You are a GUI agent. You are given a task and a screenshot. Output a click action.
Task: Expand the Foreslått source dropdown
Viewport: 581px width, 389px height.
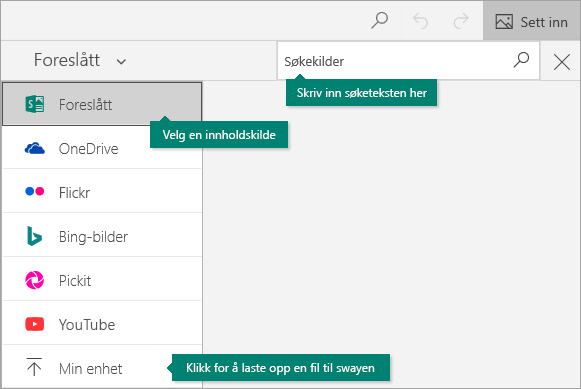pos(80,60)
